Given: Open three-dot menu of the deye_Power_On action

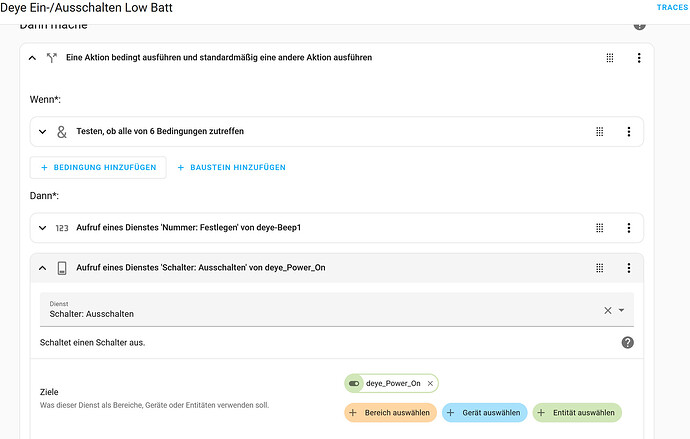Looking at the screenshot, I should click(x=629, y=268).
